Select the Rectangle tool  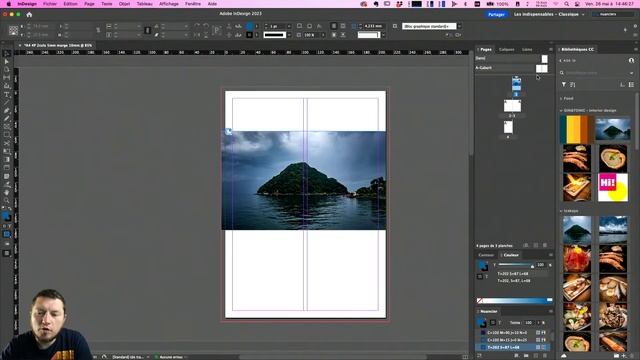point(7,135)
